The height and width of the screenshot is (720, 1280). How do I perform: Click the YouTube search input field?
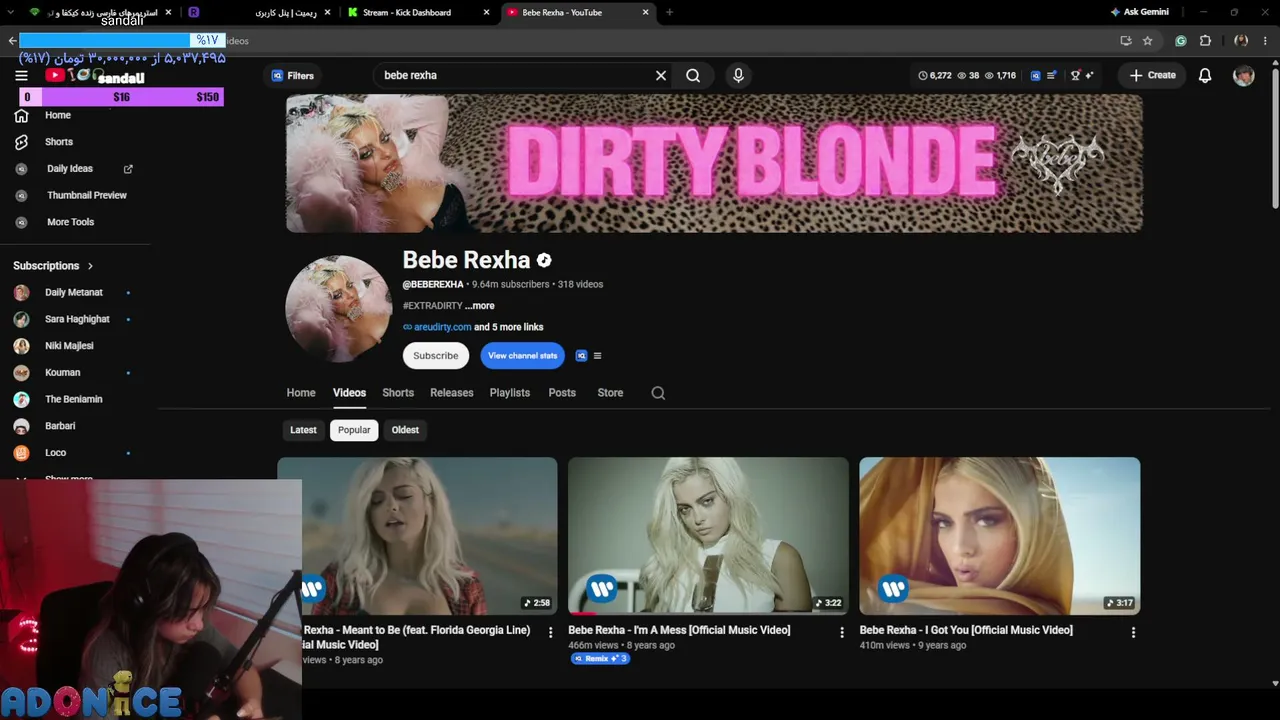coord(510,75)
